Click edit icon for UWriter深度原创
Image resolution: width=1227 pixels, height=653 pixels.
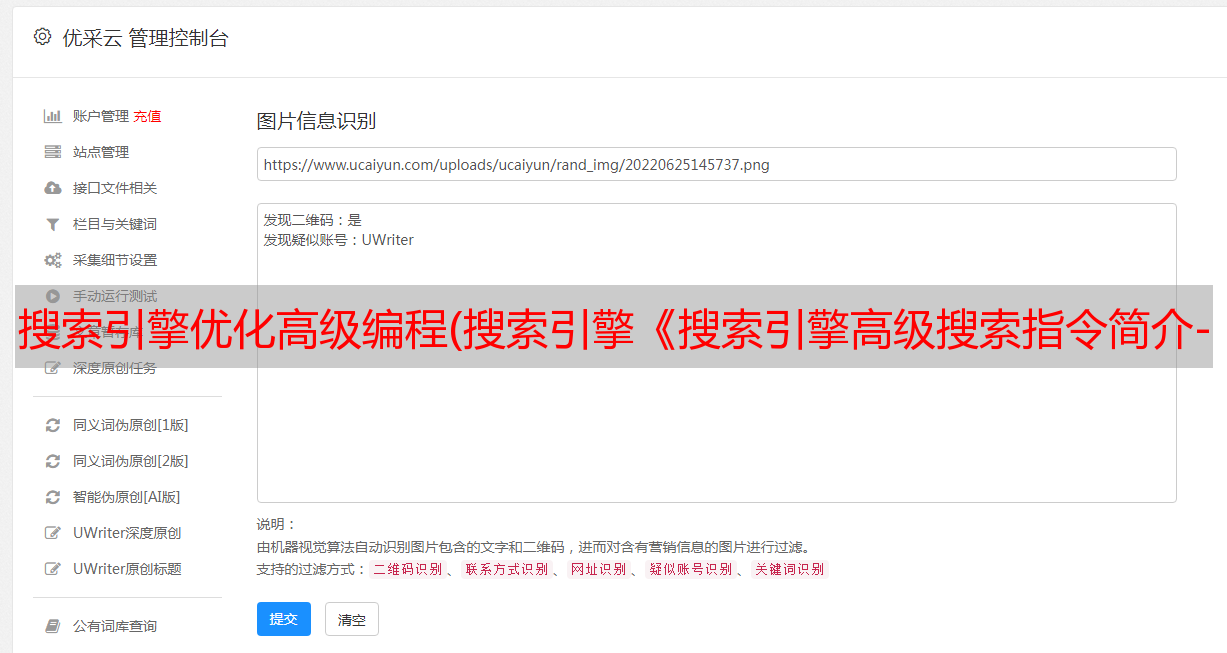(x=53, y=533)
